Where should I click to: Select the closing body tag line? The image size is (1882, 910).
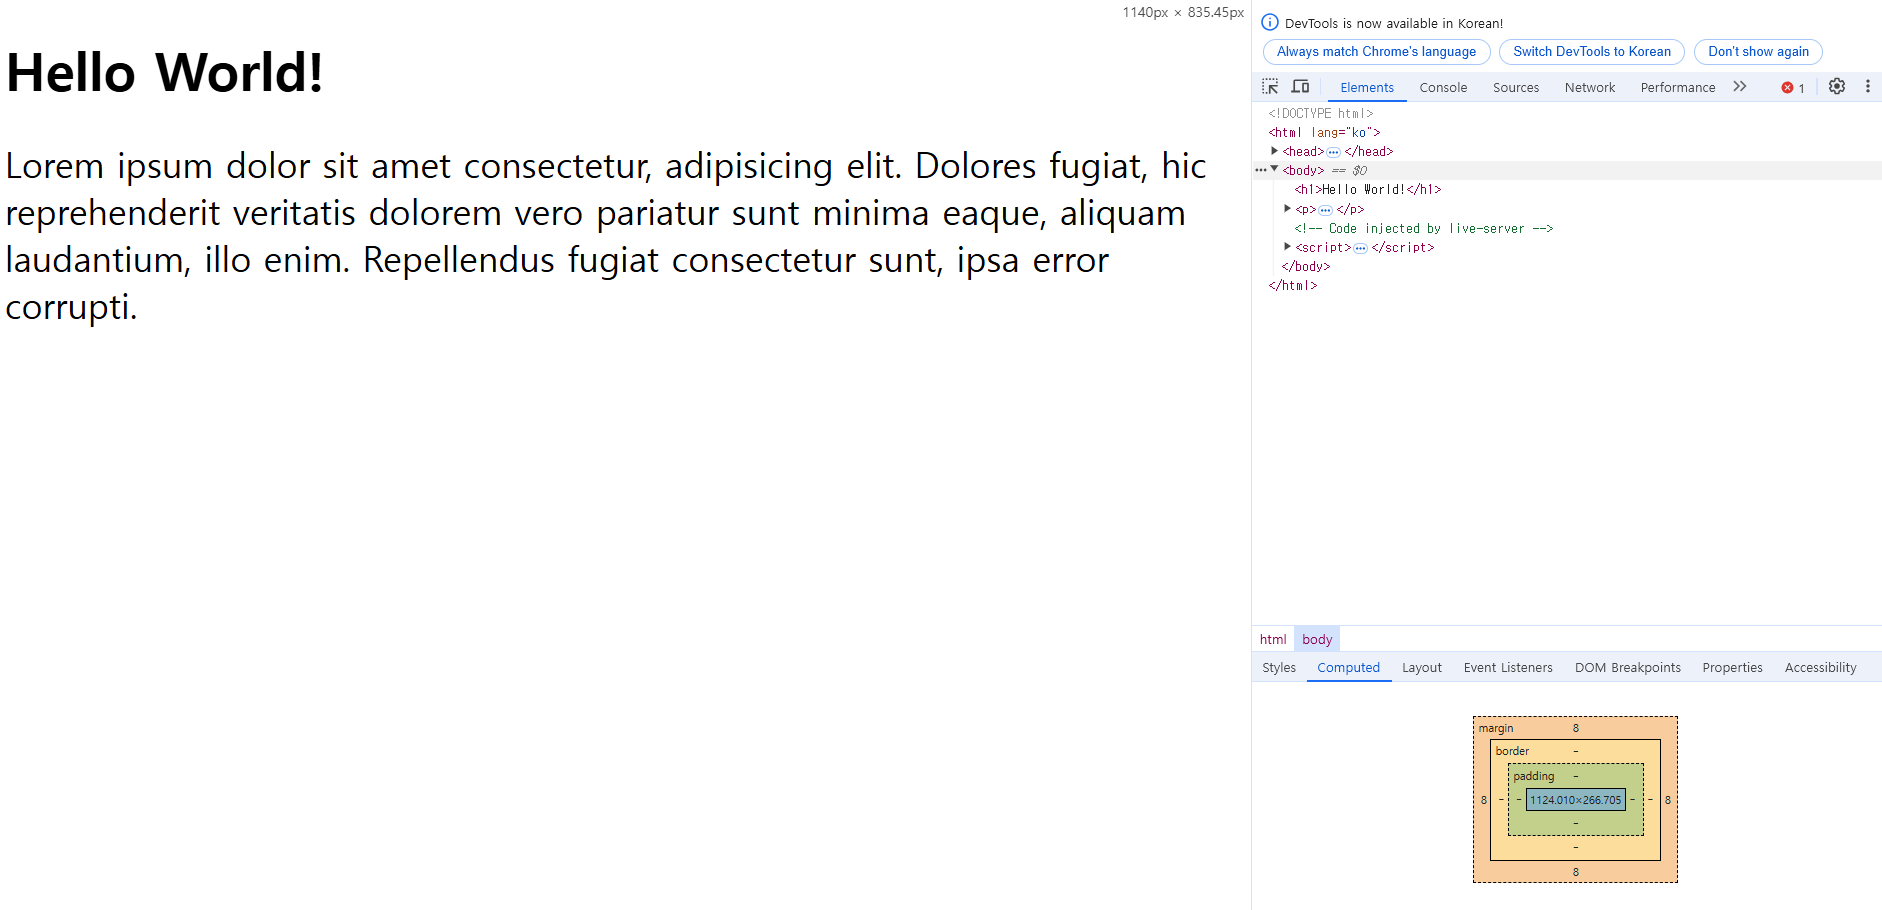[x=1306, y=267]
